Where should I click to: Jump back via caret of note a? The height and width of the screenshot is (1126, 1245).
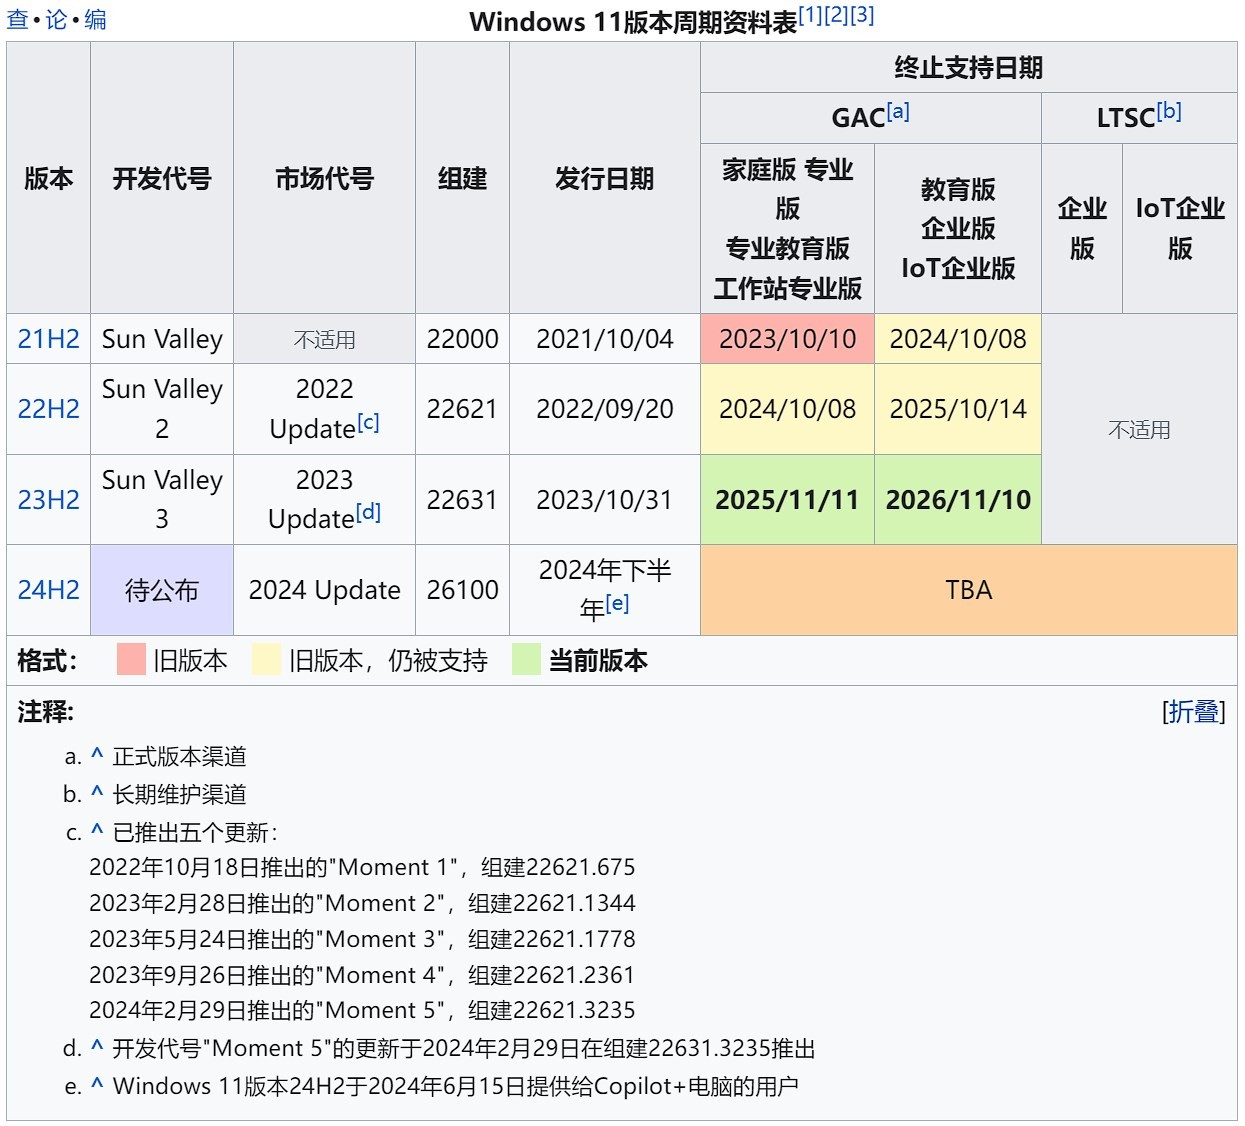pyautogui.click(x=97, y=755)
